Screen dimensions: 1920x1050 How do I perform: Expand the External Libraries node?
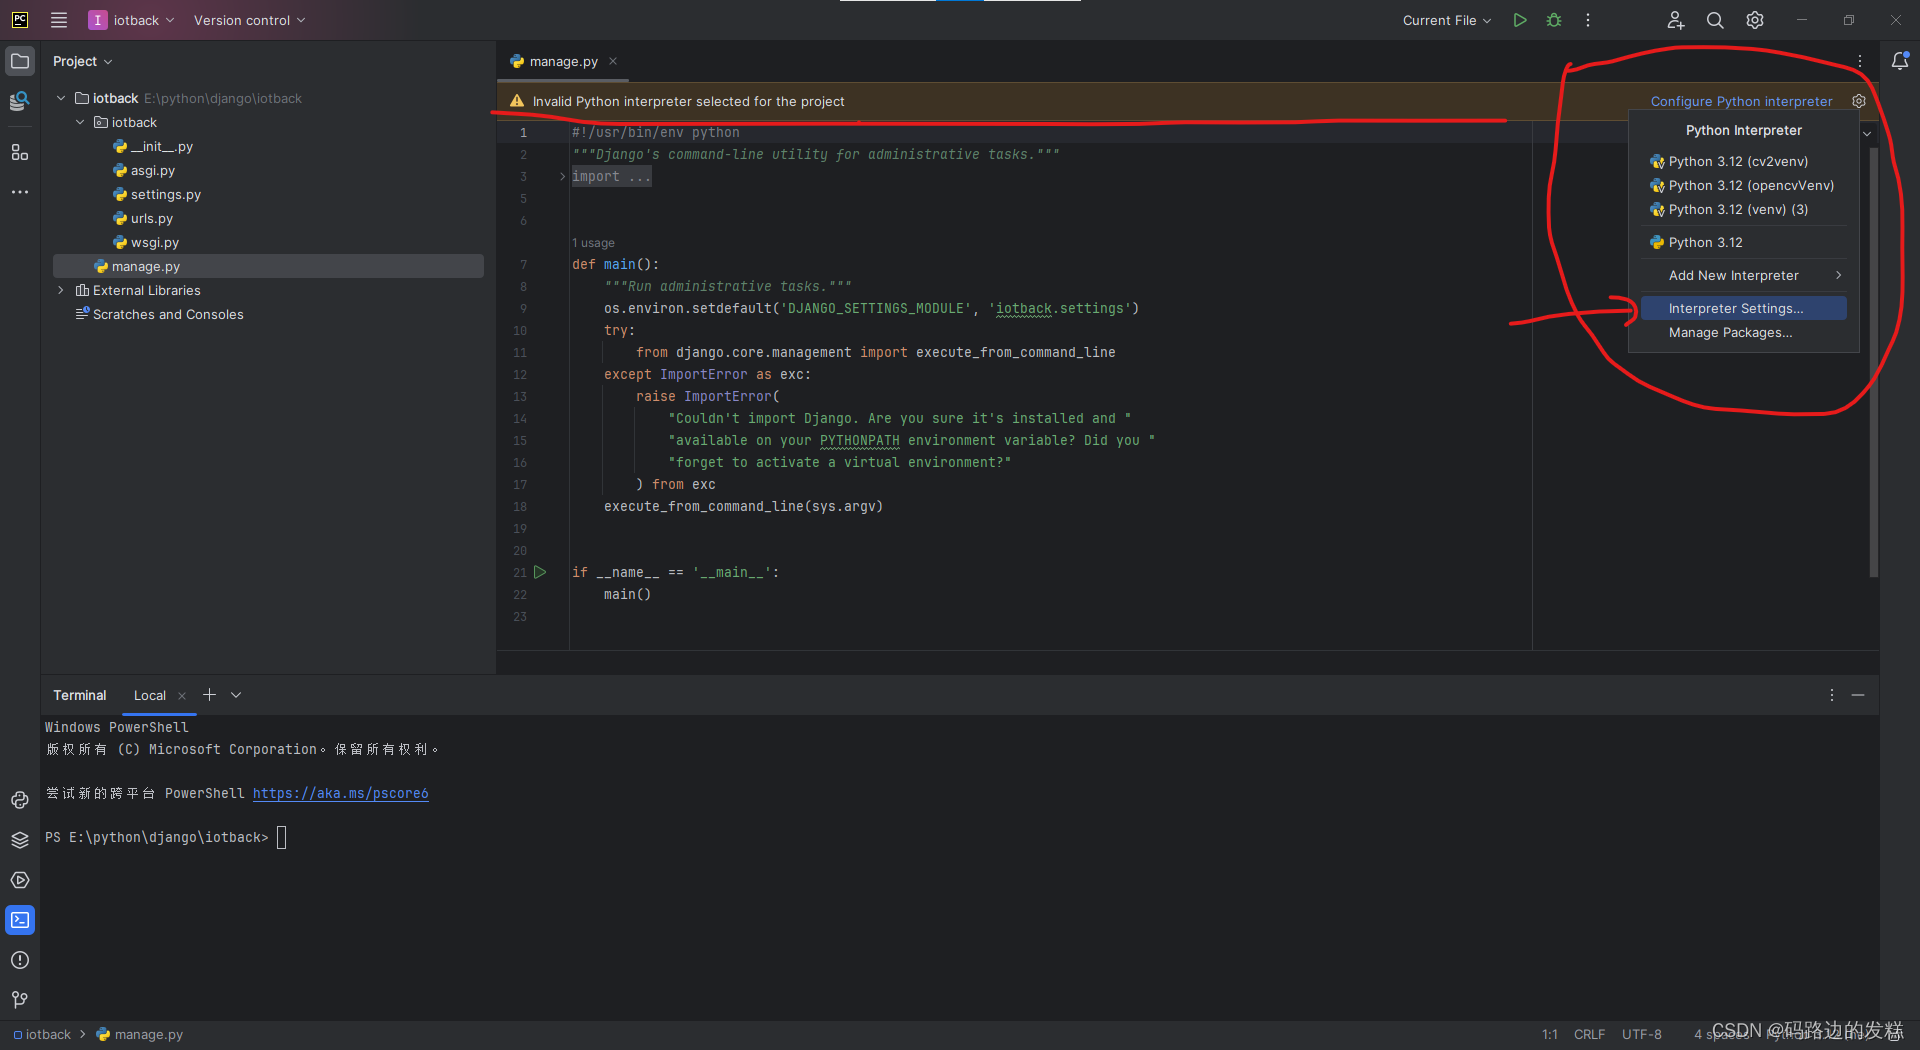click(x=60, y=290)
